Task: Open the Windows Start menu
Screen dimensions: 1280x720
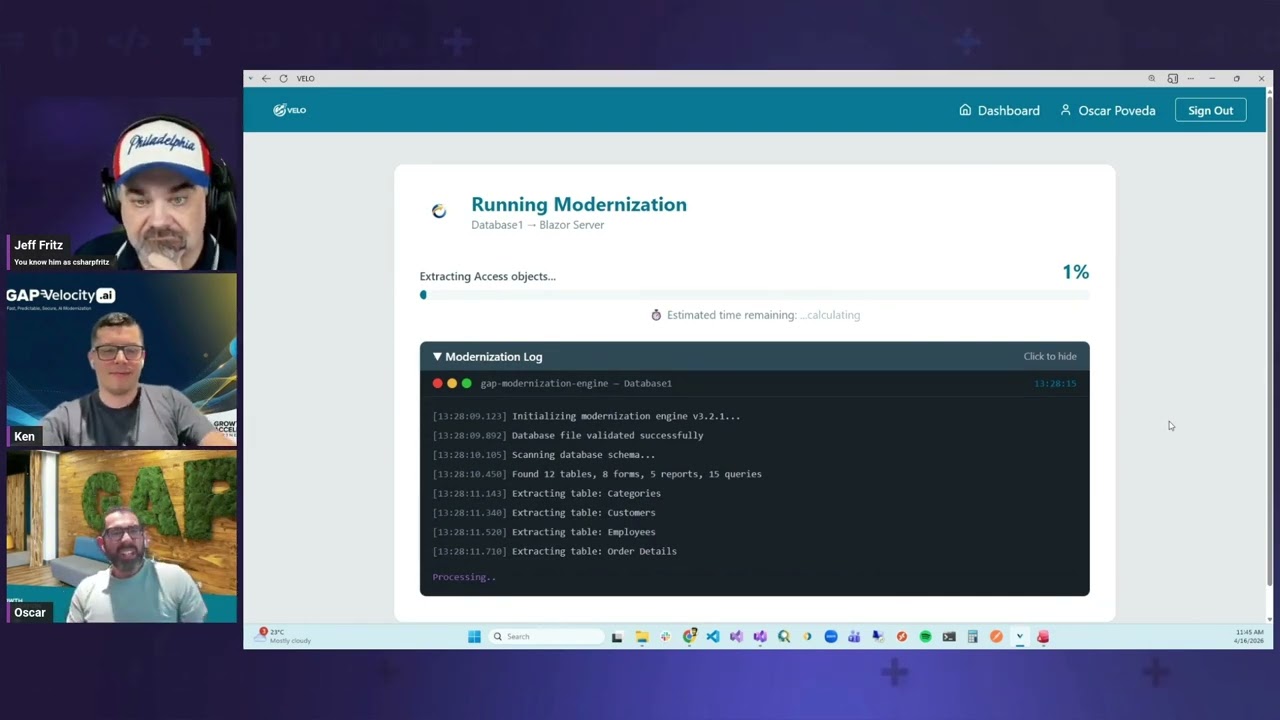Action: pyautogui.click(x=474, y=636)
